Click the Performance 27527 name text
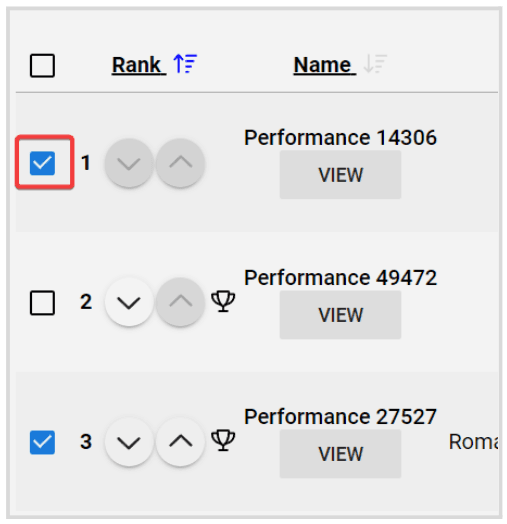 coord(340,416)
